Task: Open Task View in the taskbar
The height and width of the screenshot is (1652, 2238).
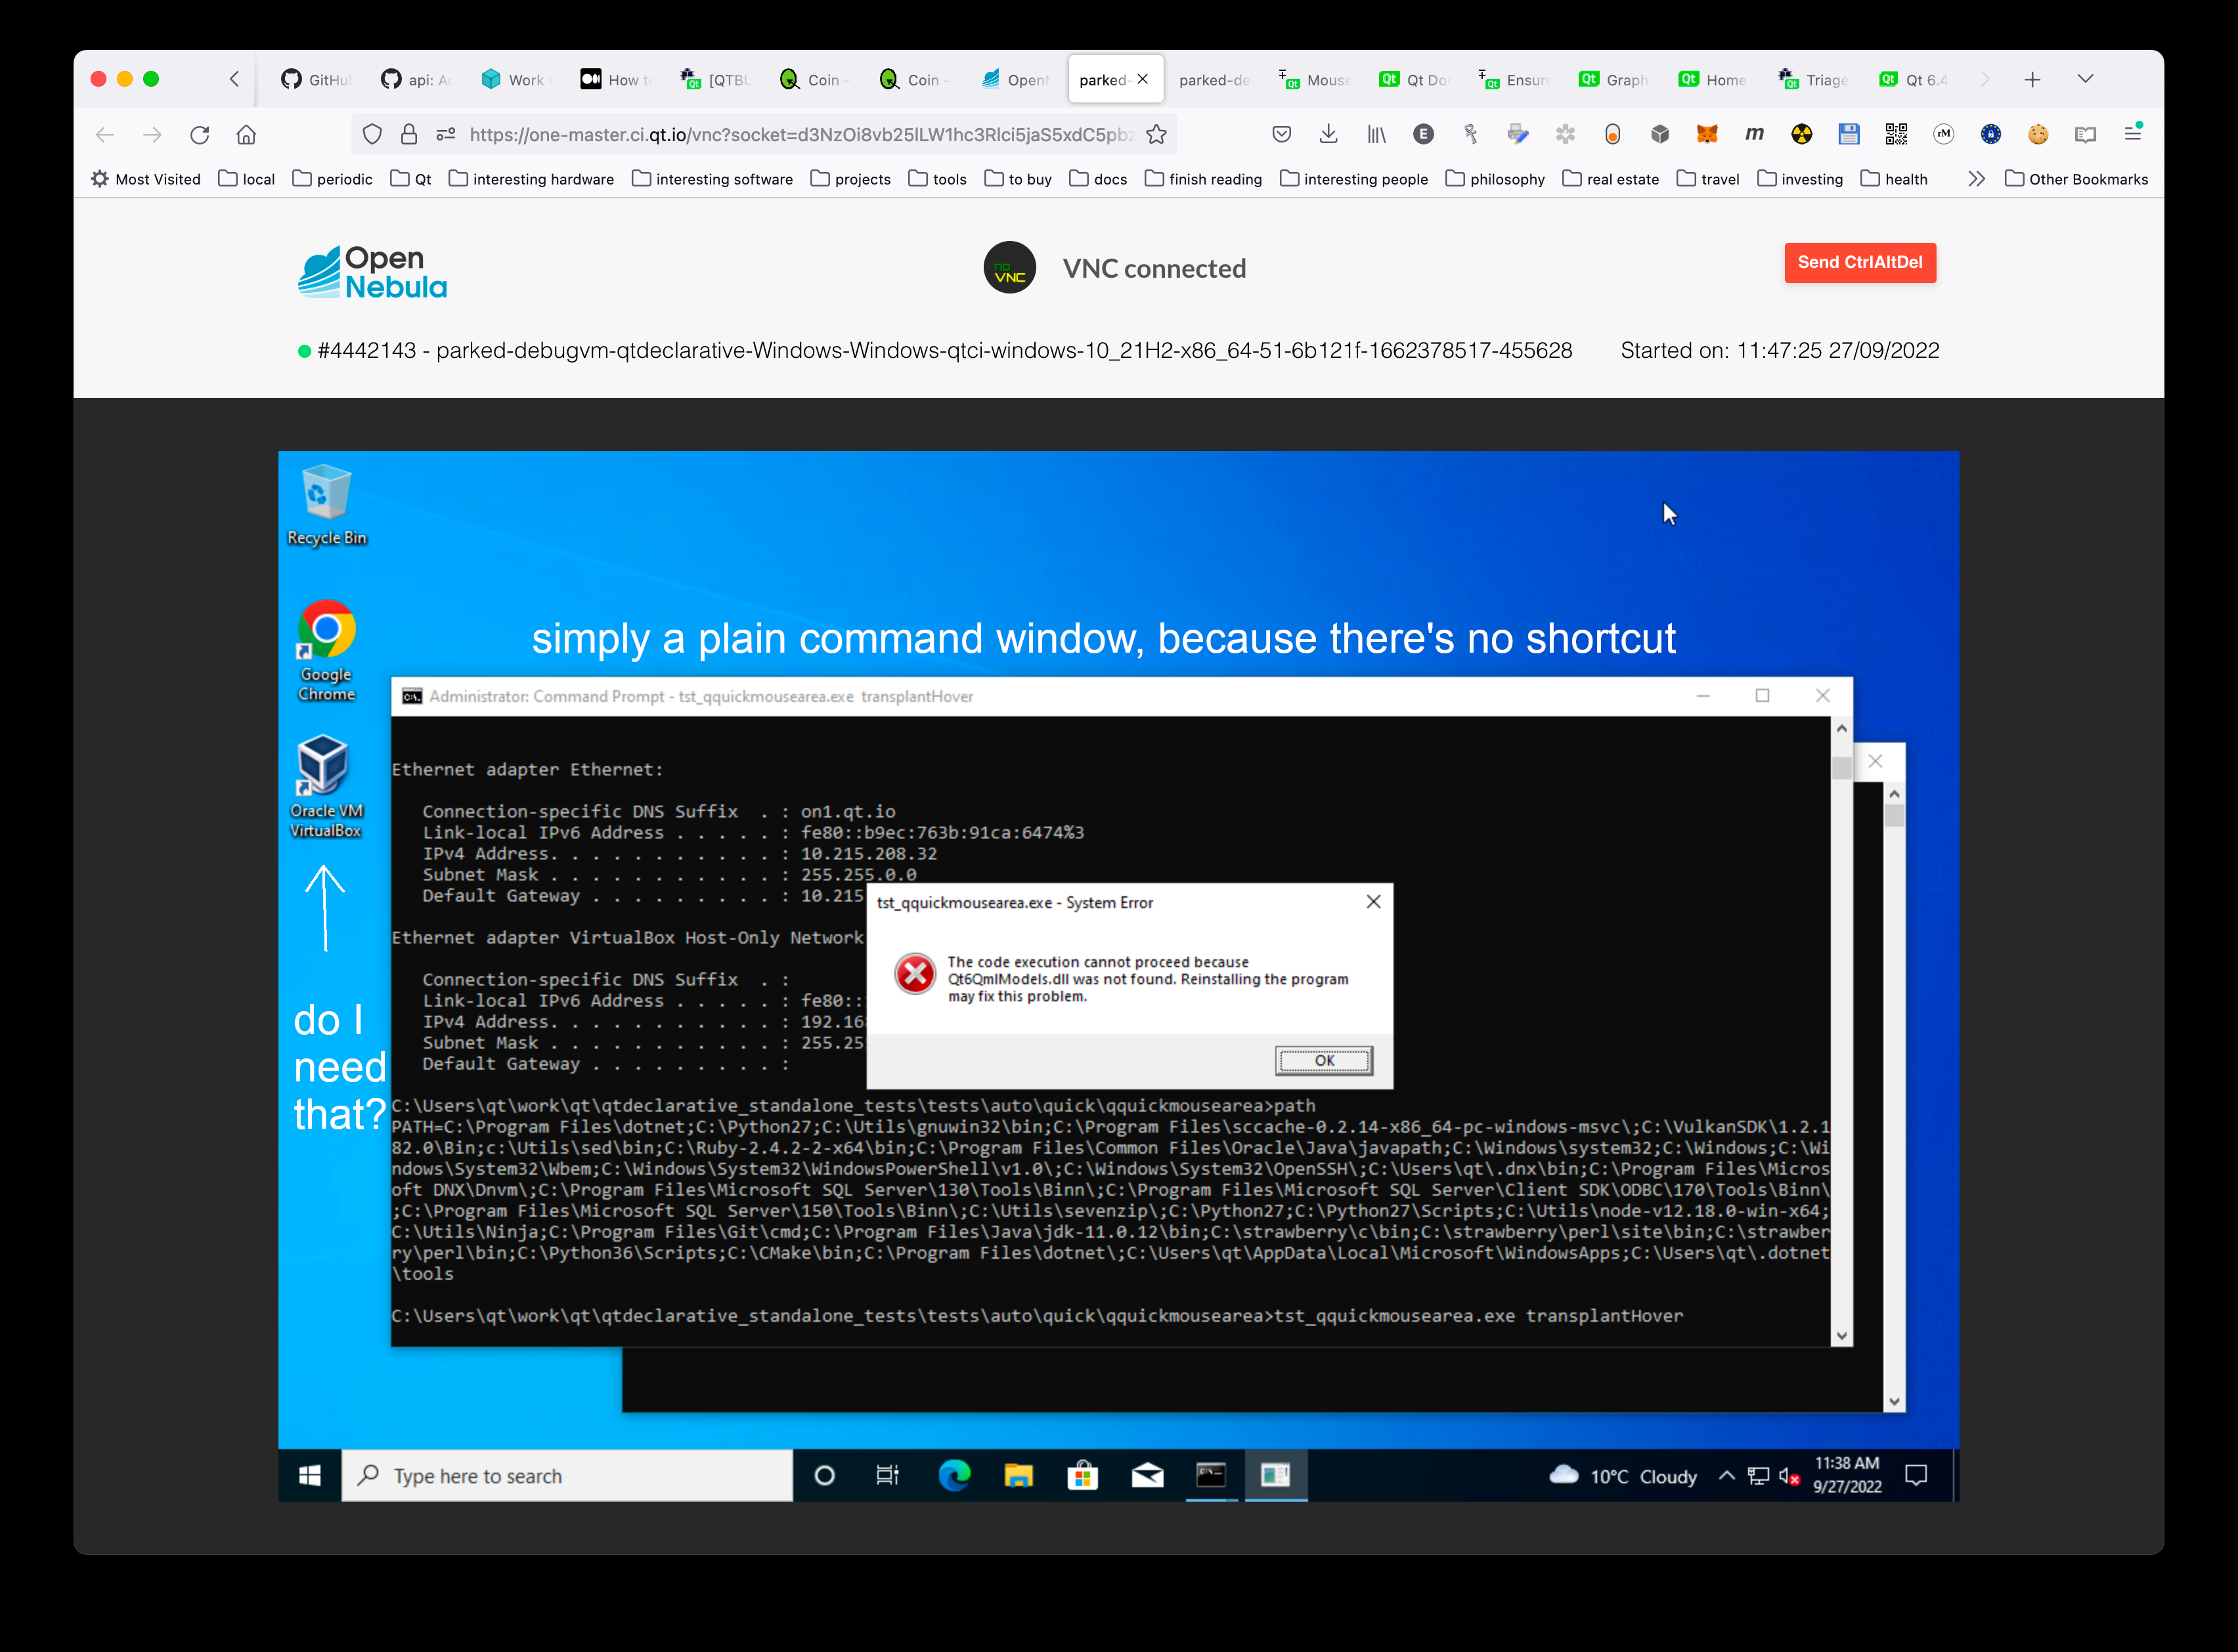Action: pos(887,1475)
